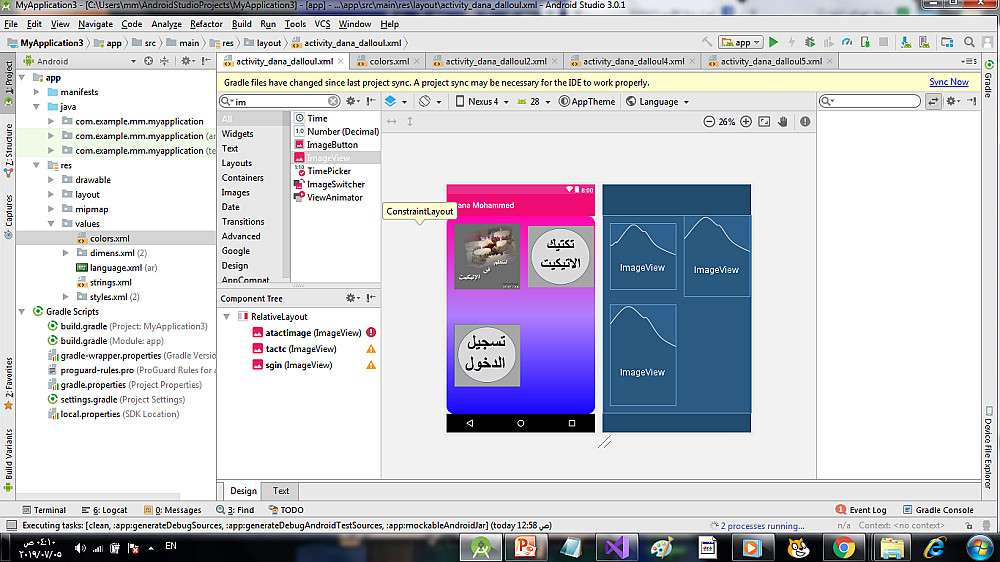
Task: Switch to the colors.xml tab
Action: 388,61
